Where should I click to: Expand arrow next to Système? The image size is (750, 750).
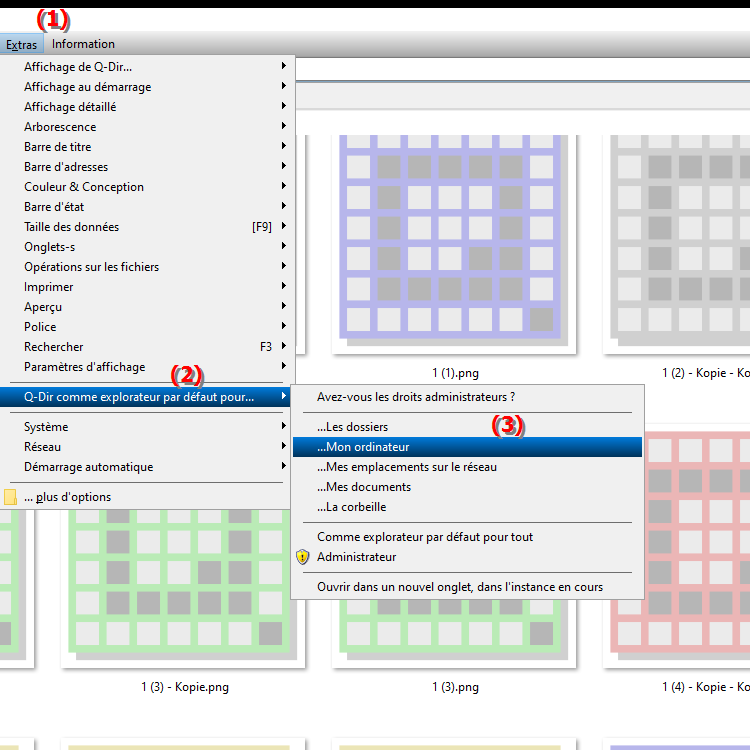coord(284,426)
